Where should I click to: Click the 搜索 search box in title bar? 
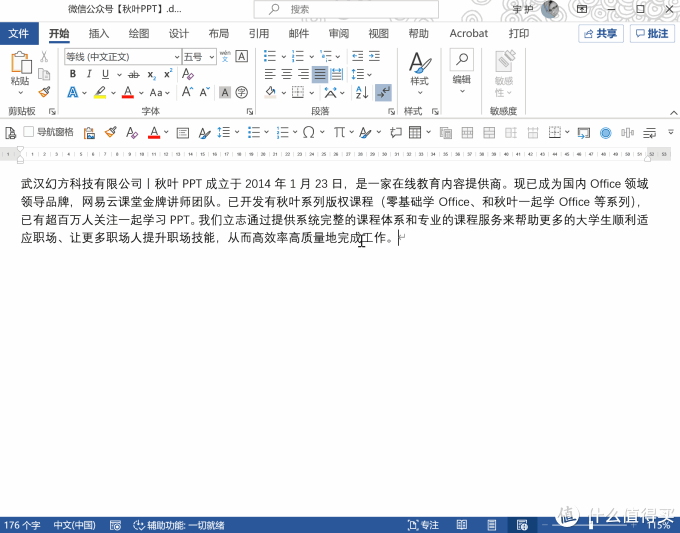pos(346,9)
